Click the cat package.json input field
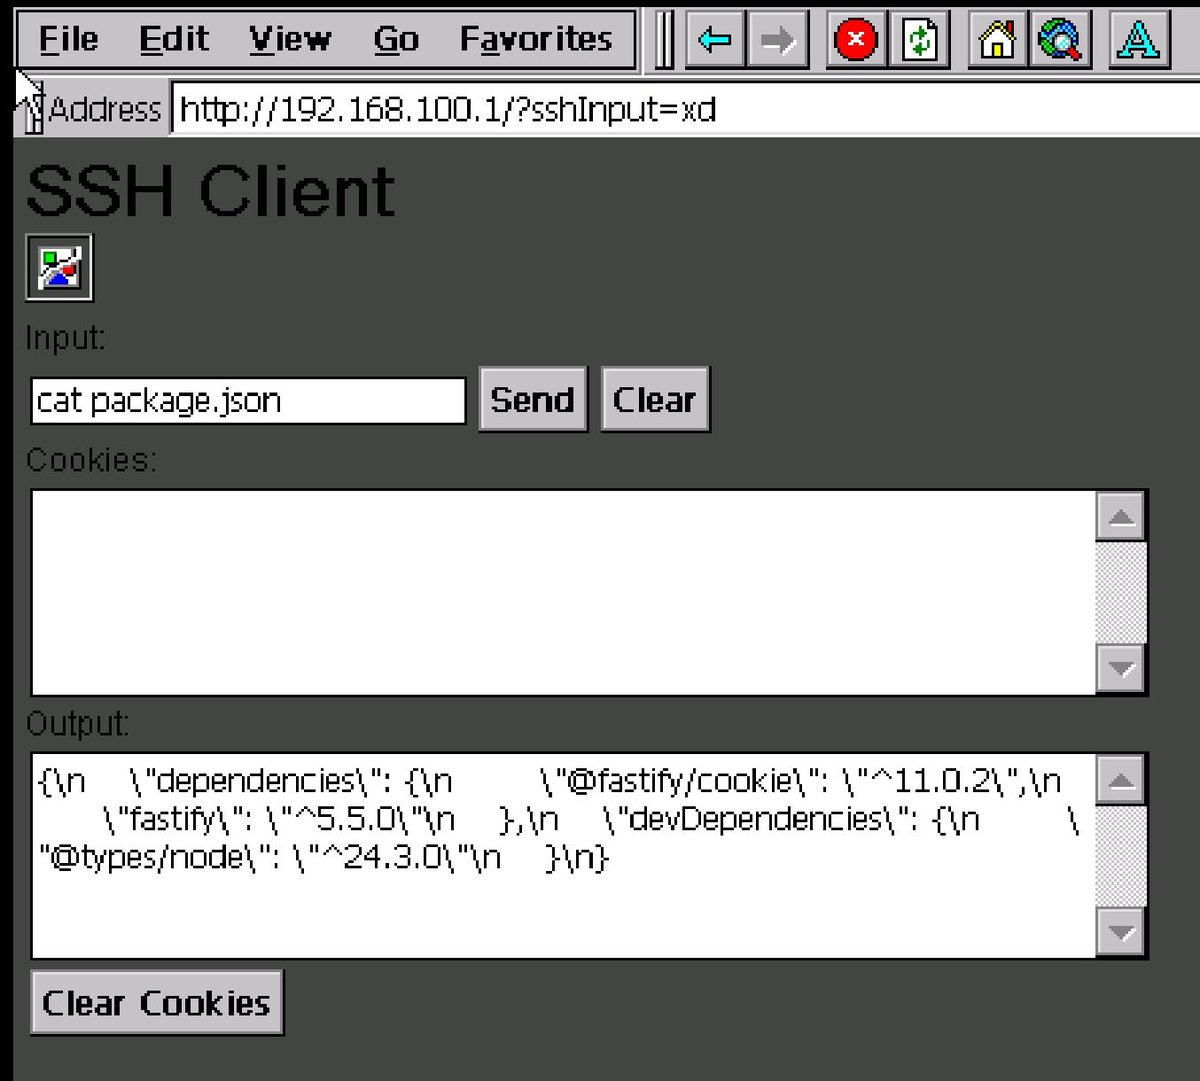The image size is (1200, 1081). (x=248, y=401)
